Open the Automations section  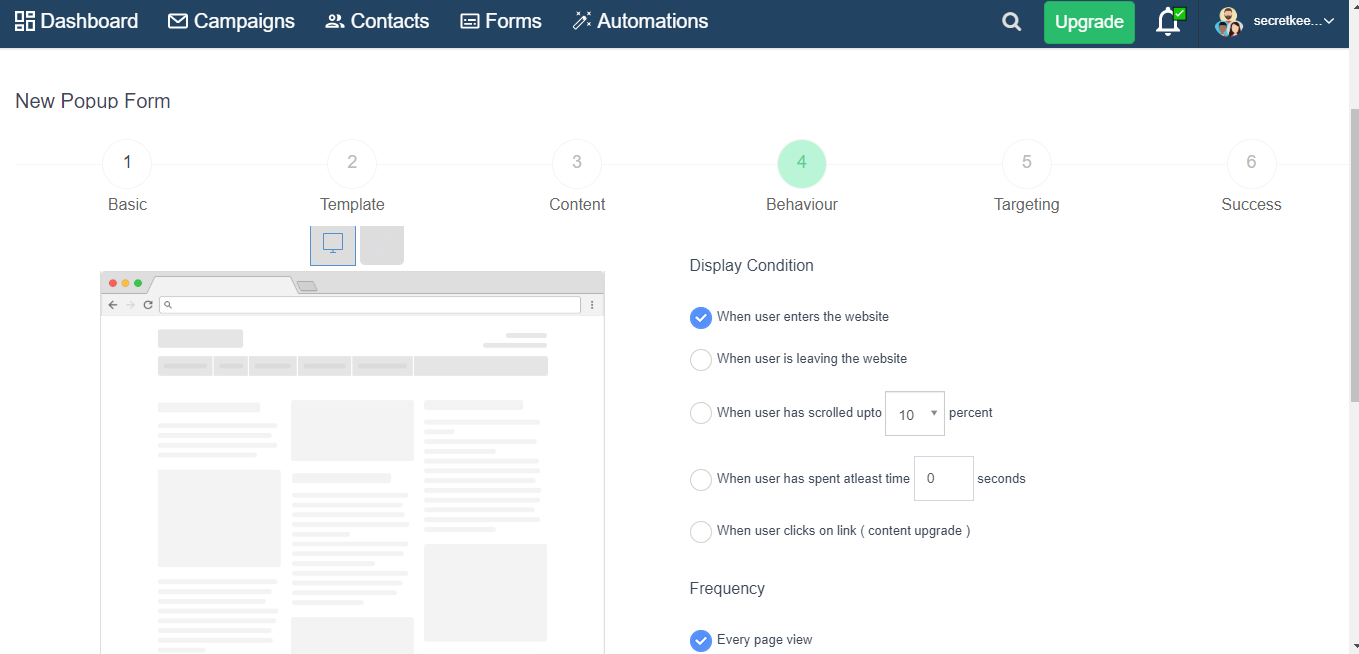pos(640,21)
